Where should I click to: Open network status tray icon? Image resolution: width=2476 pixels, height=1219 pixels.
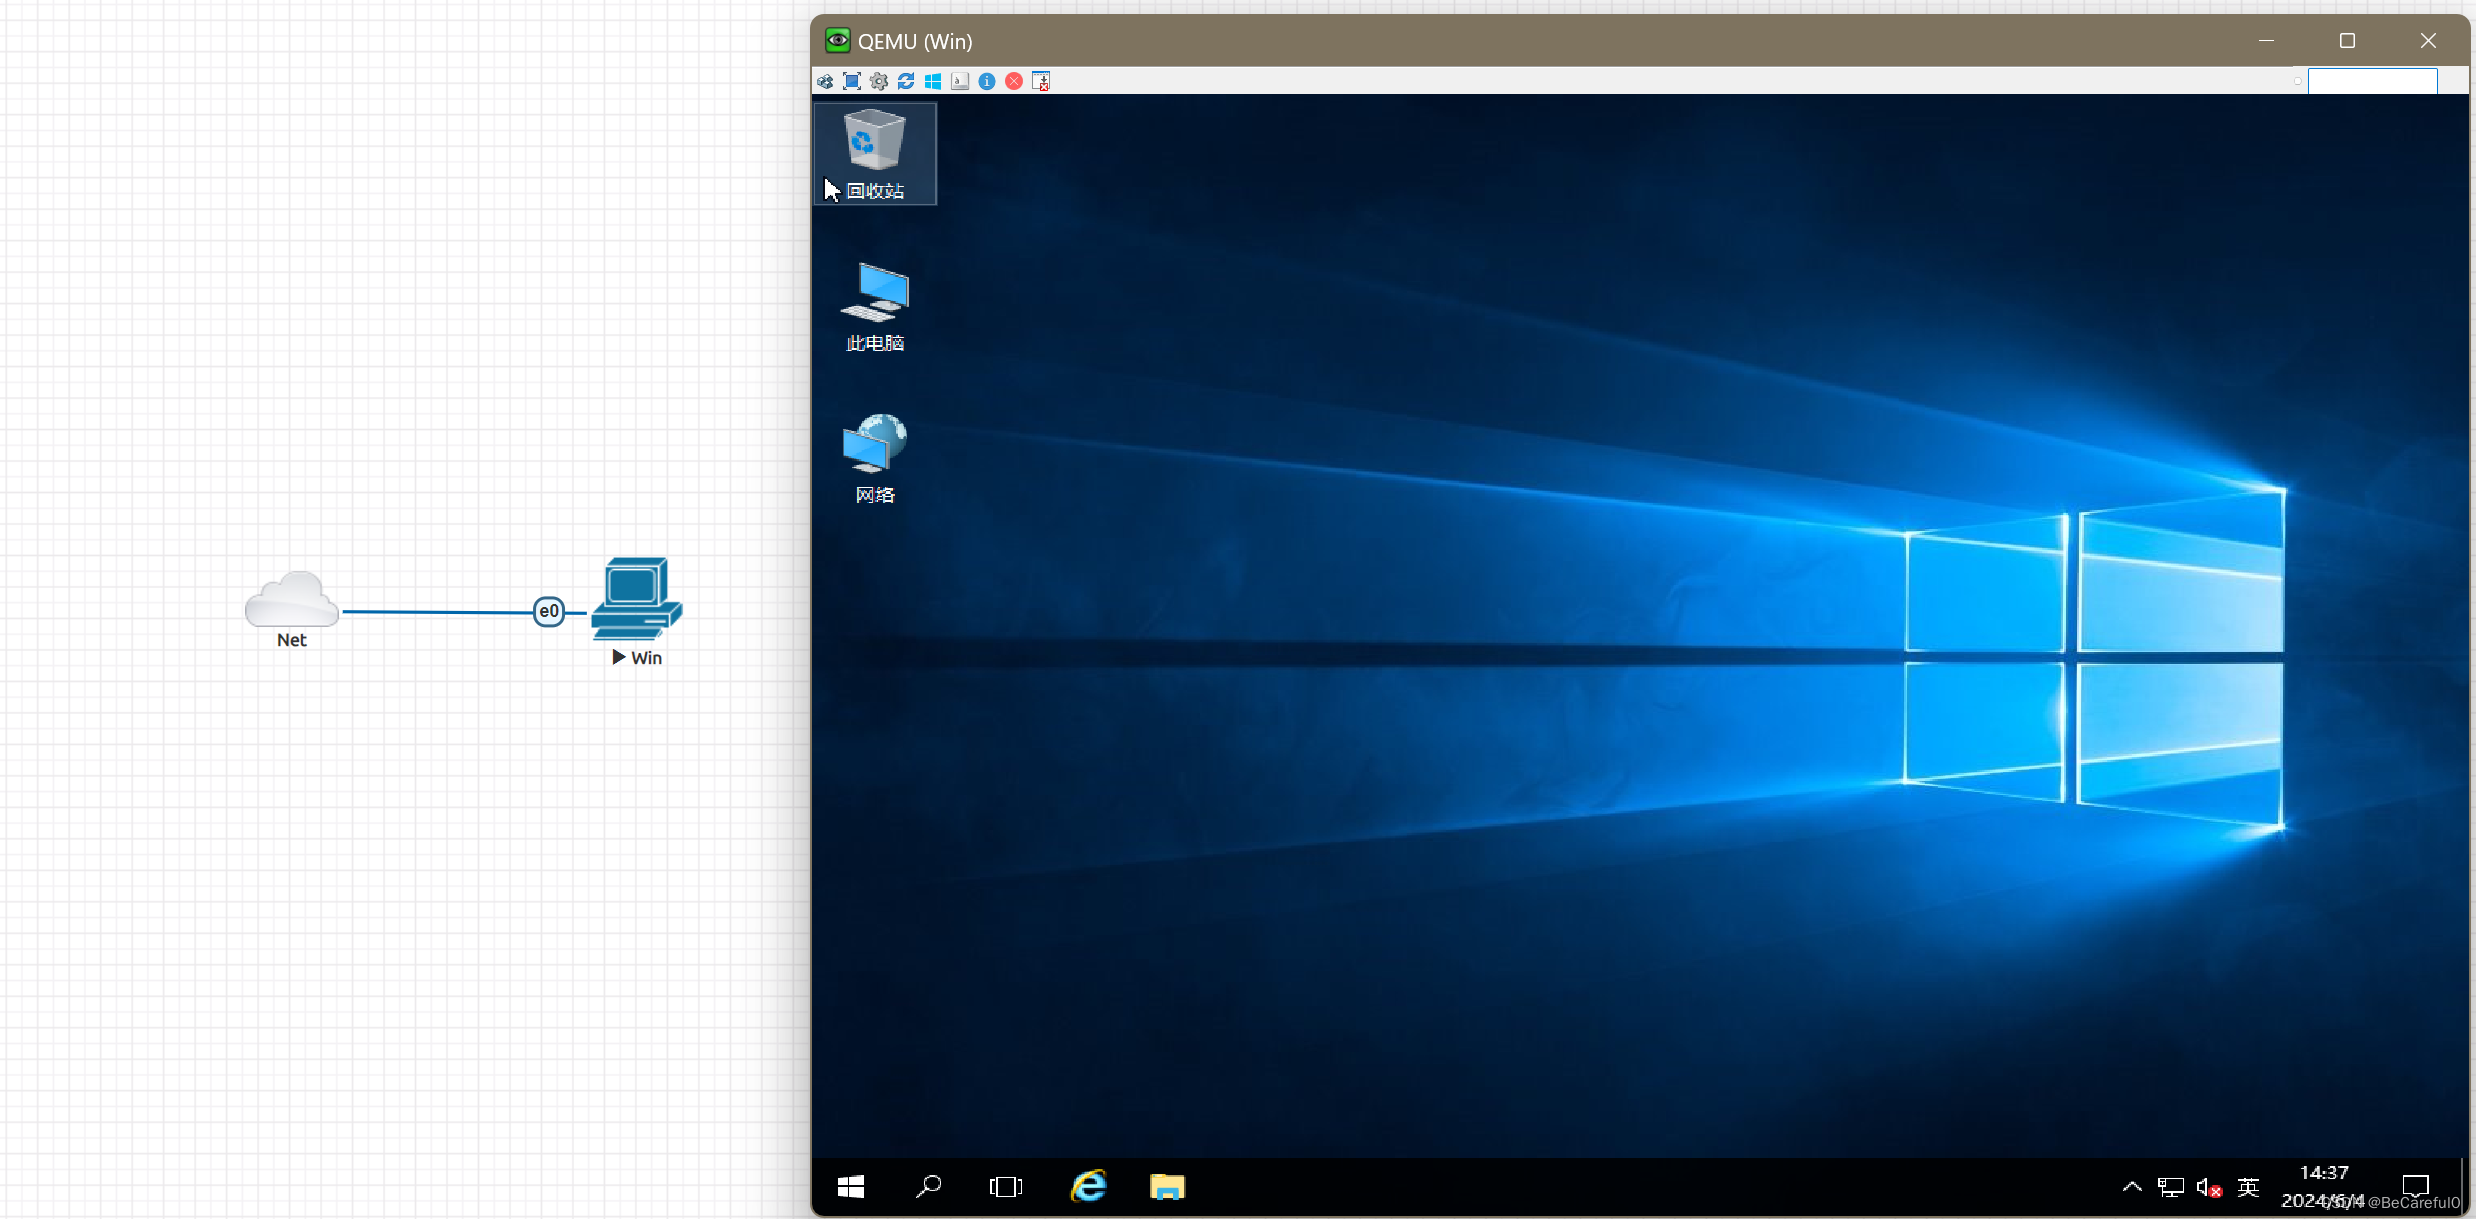[x=2171, y=1187]
